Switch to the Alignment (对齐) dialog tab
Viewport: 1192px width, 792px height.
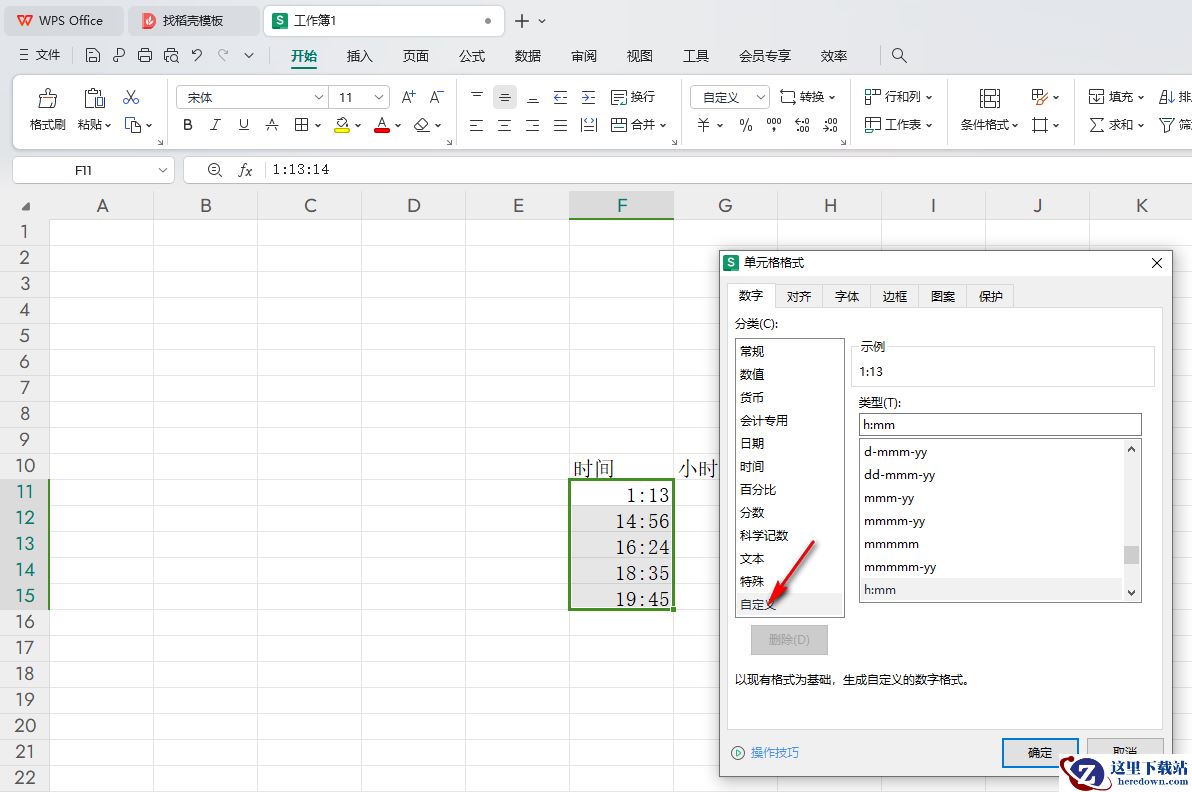[x=798, y=296]
